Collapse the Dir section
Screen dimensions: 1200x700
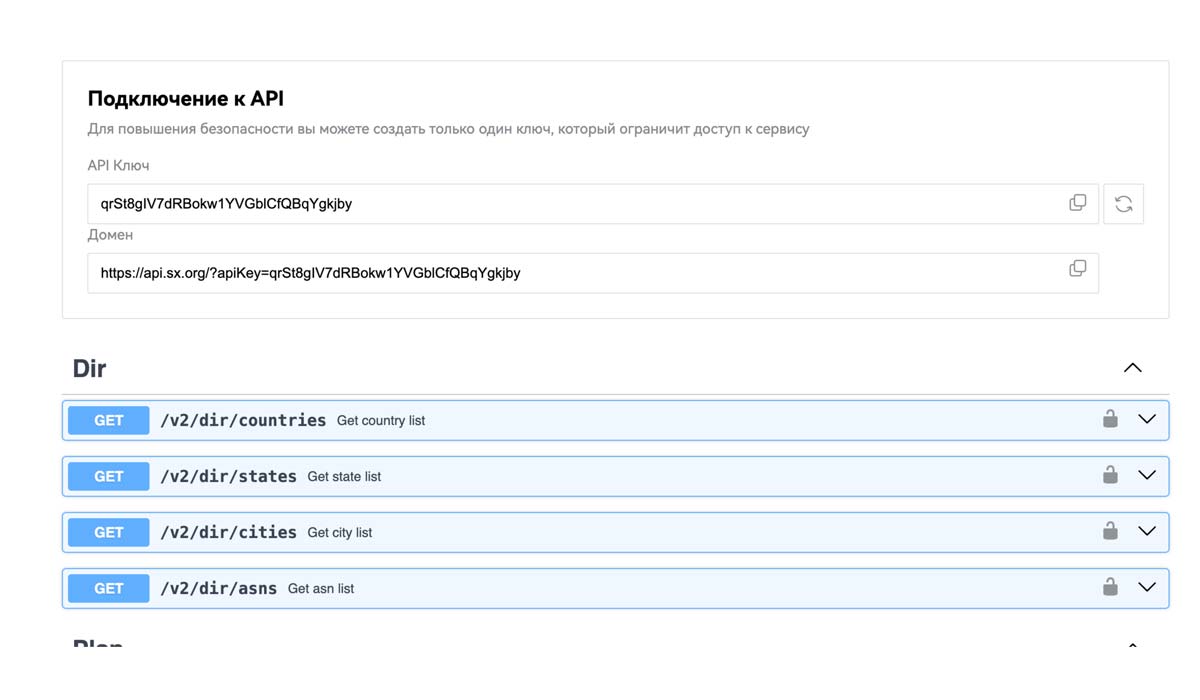(x=1132, y=368)
